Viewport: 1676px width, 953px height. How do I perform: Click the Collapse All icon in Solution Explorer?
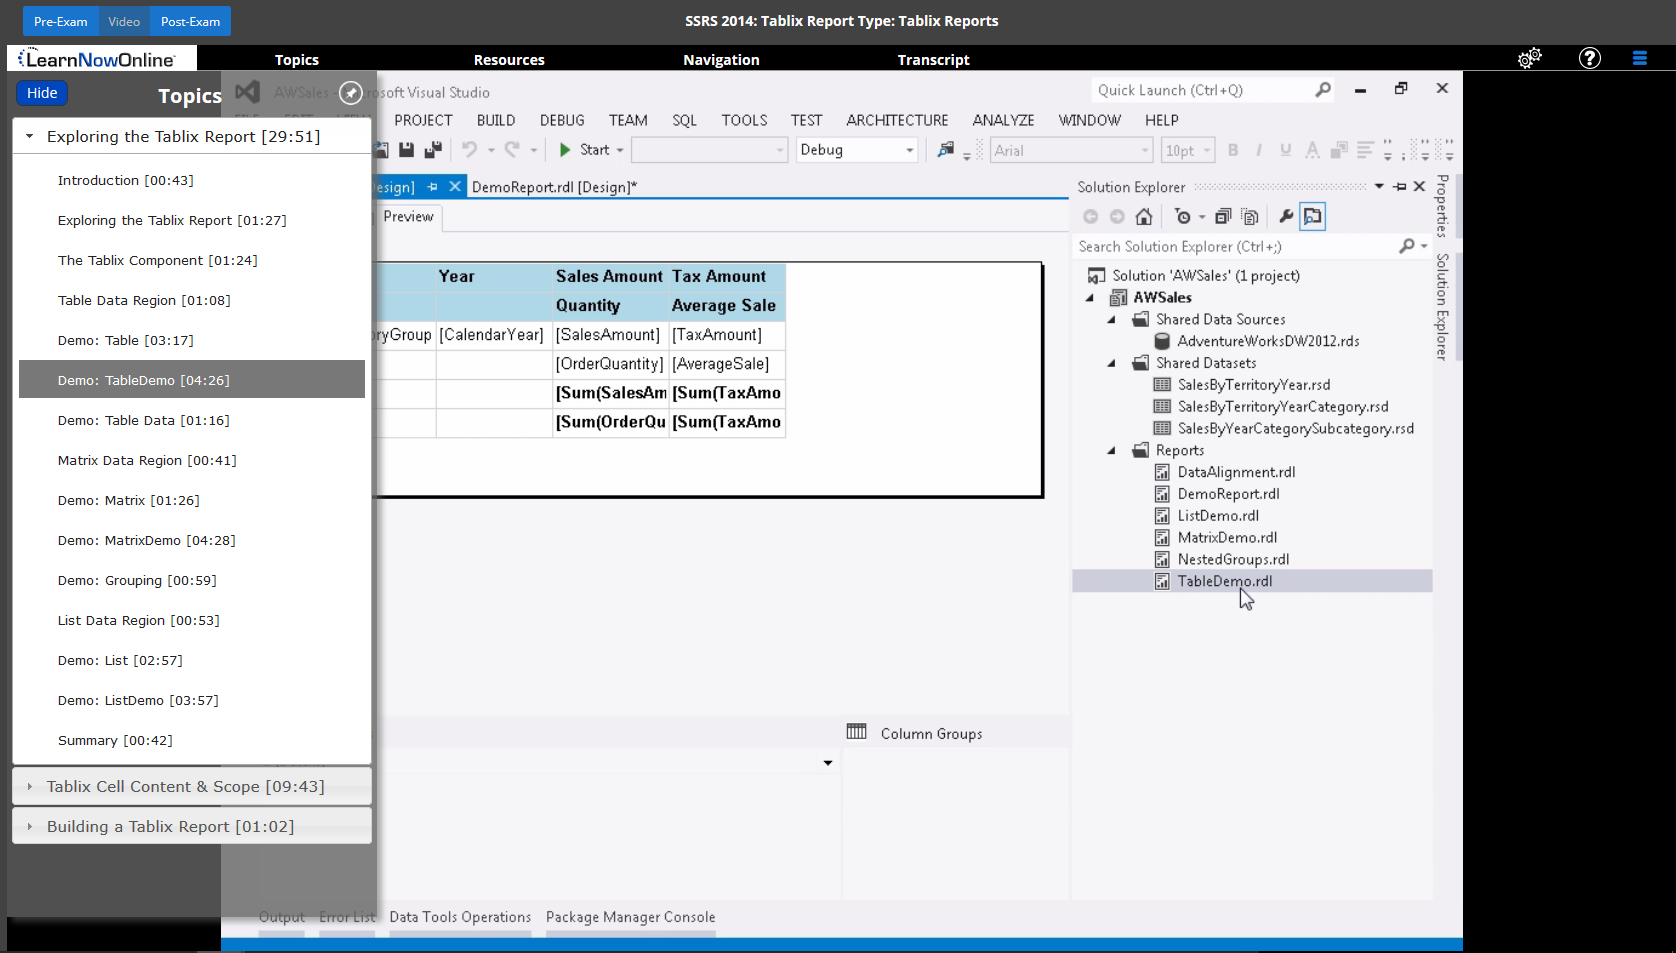click(1222, 217)
